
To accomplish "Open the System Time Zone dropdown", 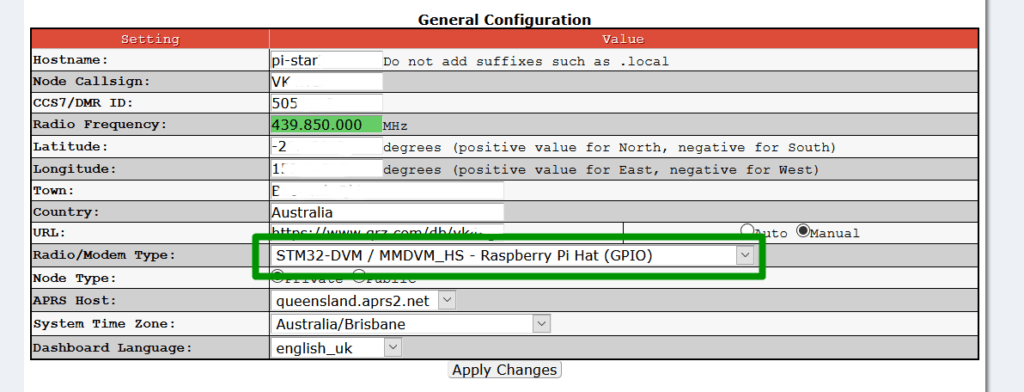I will 411,324.
